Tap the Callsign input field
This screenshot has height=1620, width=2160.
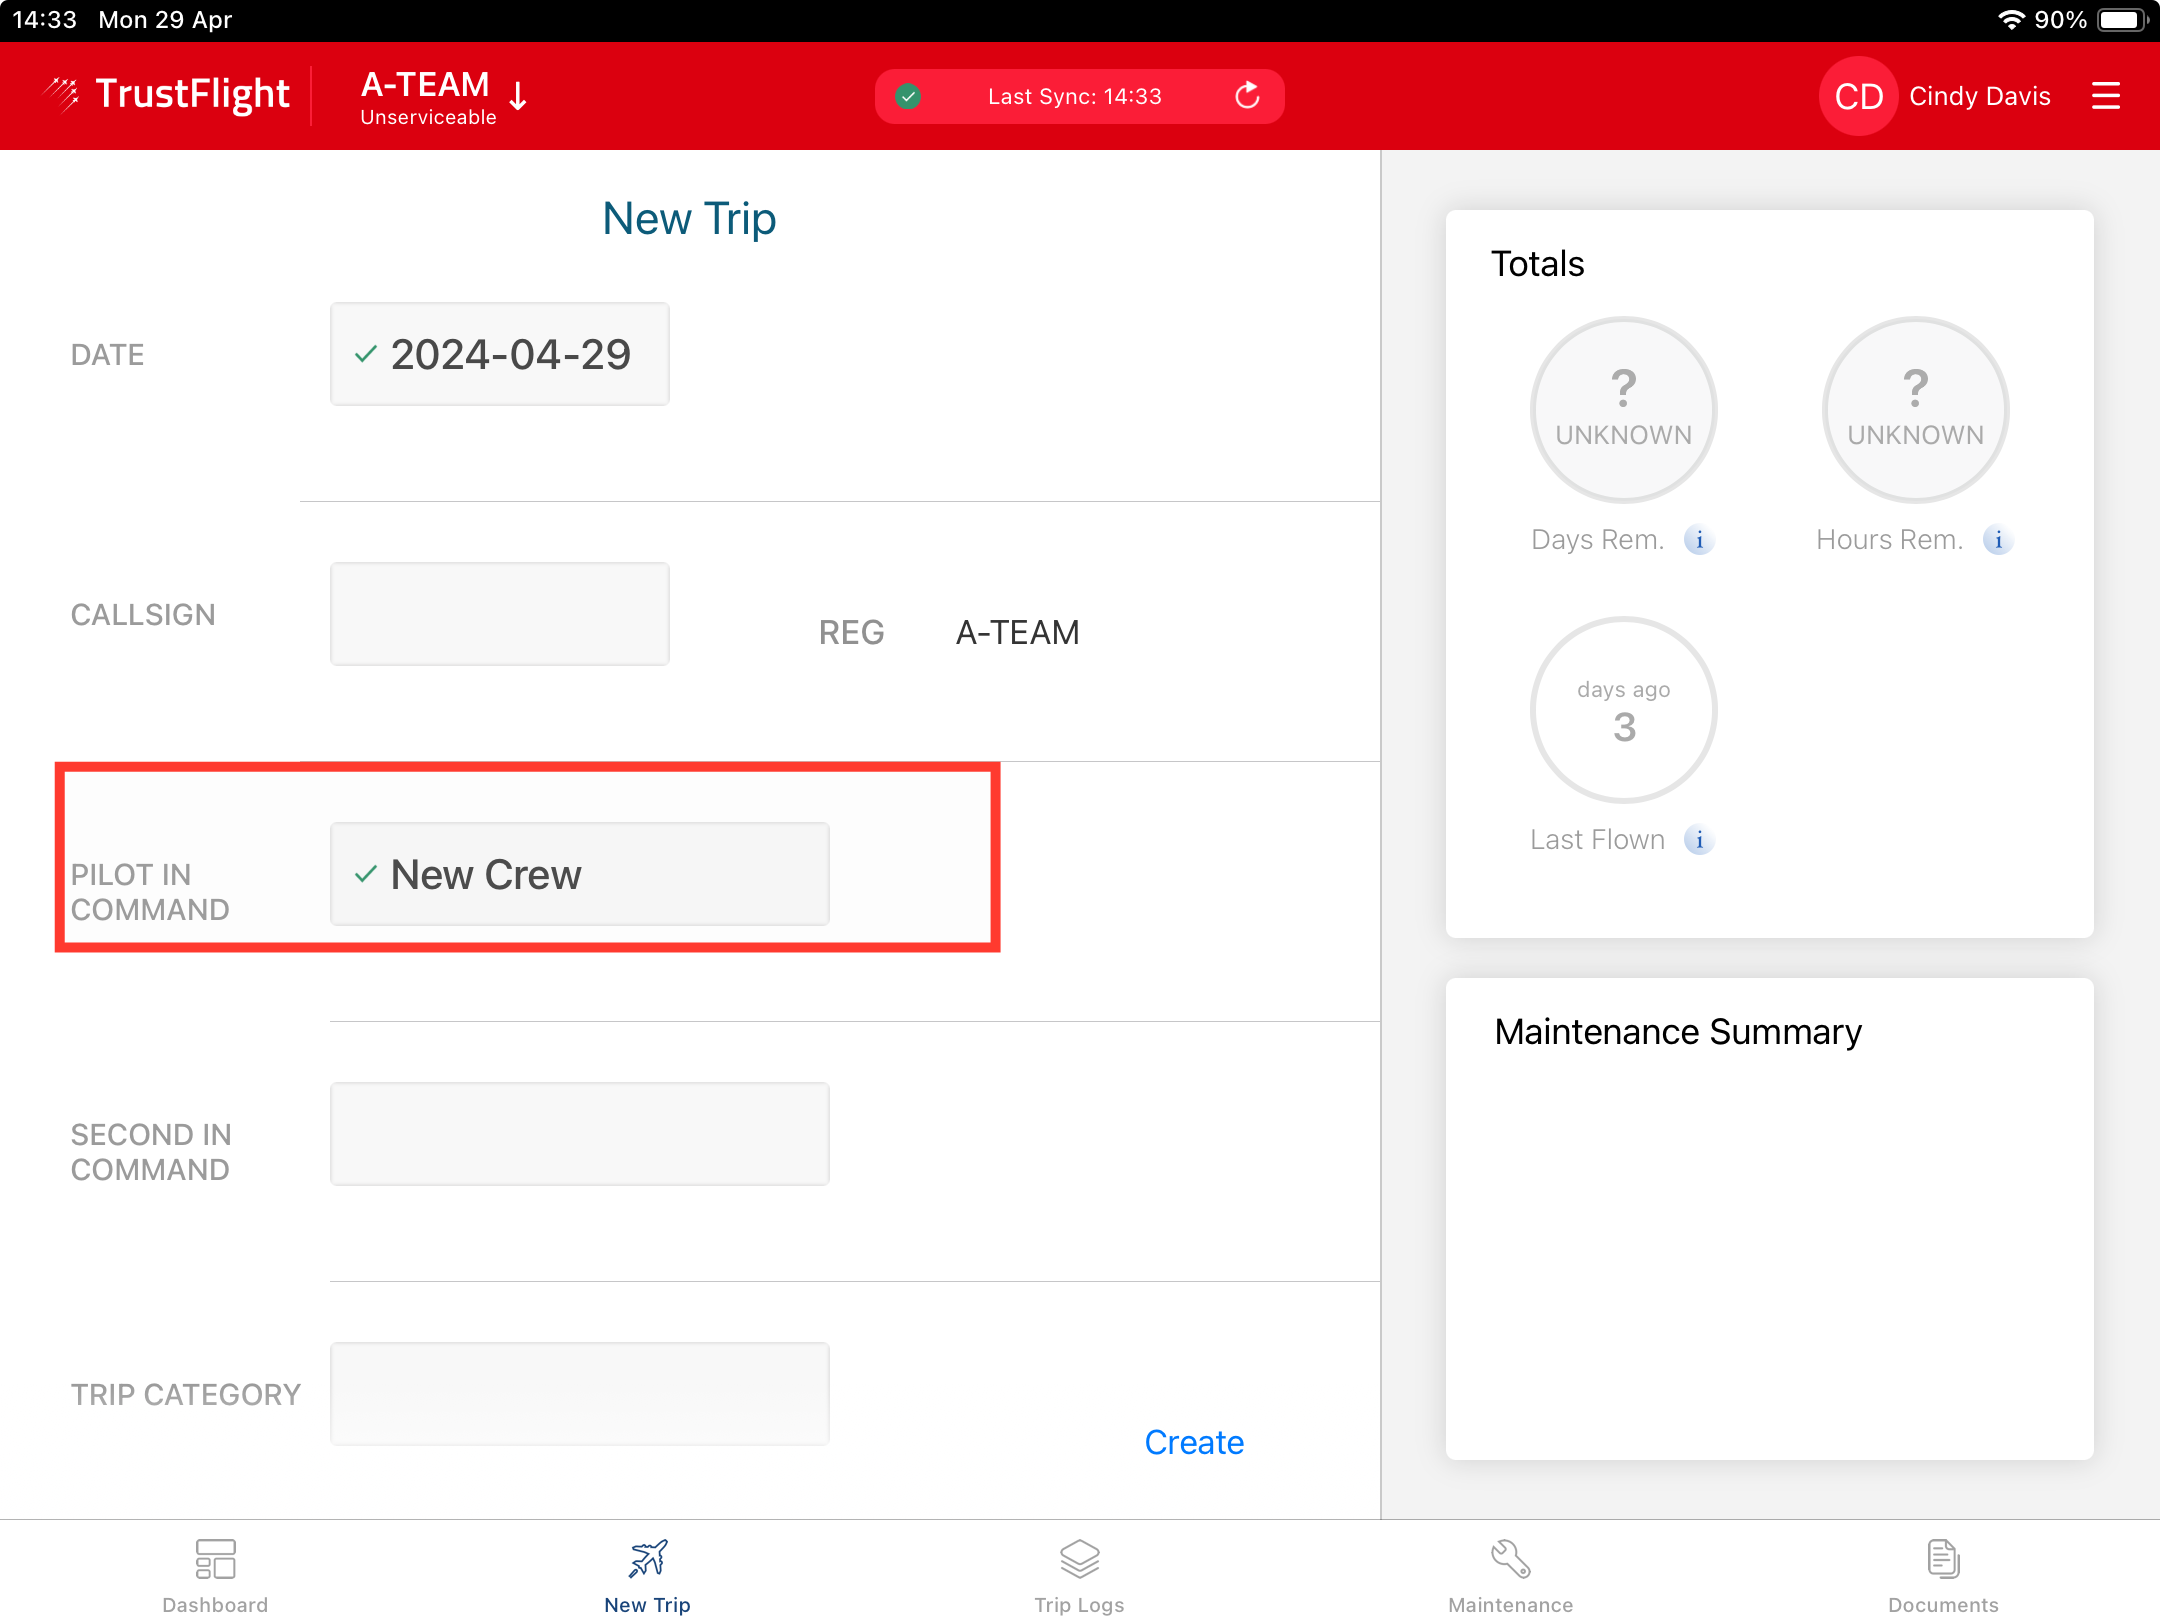tap(499, 614)
